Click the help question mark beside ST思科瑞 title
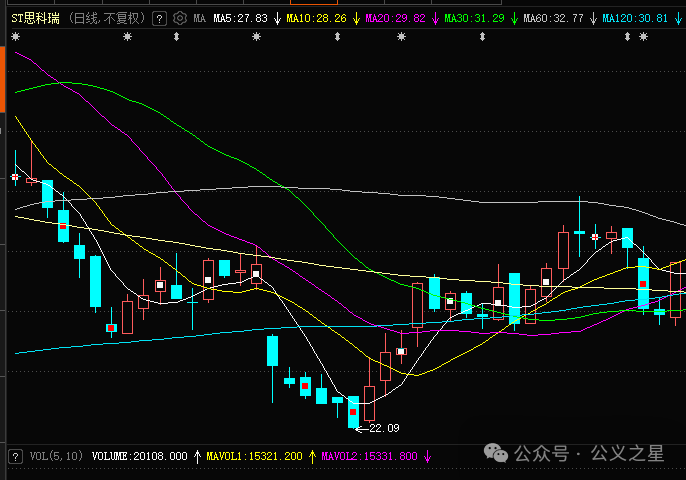This screenshot has height=480, width=686. click(x=159, y=18)
